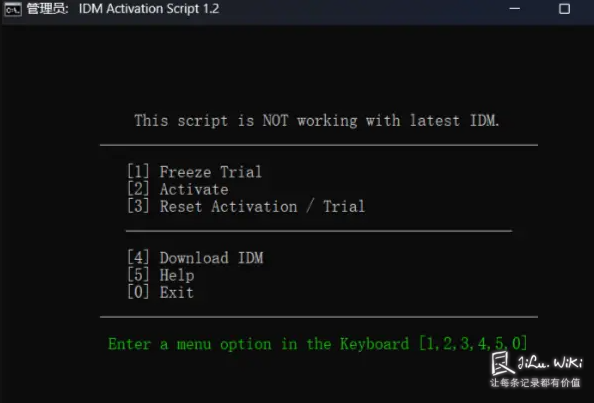This screenshot has width=594, height=403.
Task: Select the Freeze Trial menu option
Action: [194, 172]
